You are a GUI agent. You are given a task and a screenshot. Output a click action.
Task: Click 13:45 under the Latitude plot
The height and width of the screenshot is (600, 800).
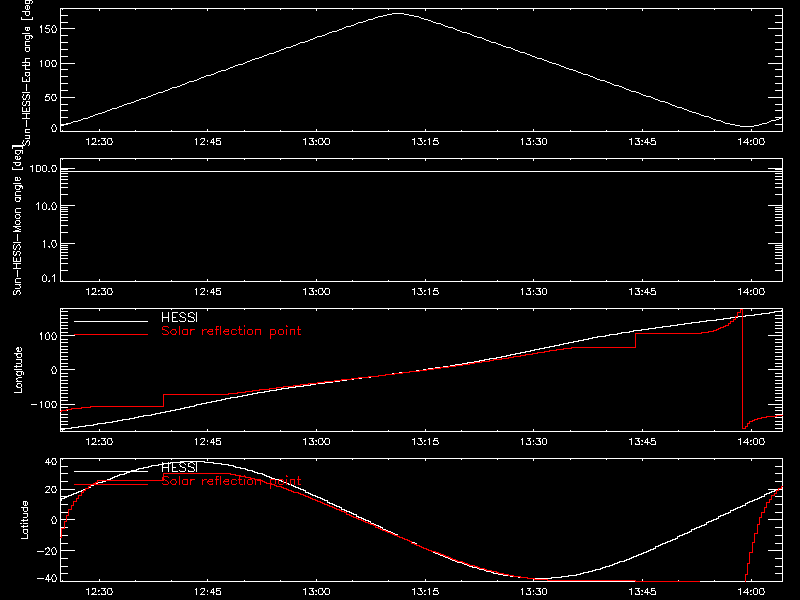pyautogui.click(x=642, y=592)
